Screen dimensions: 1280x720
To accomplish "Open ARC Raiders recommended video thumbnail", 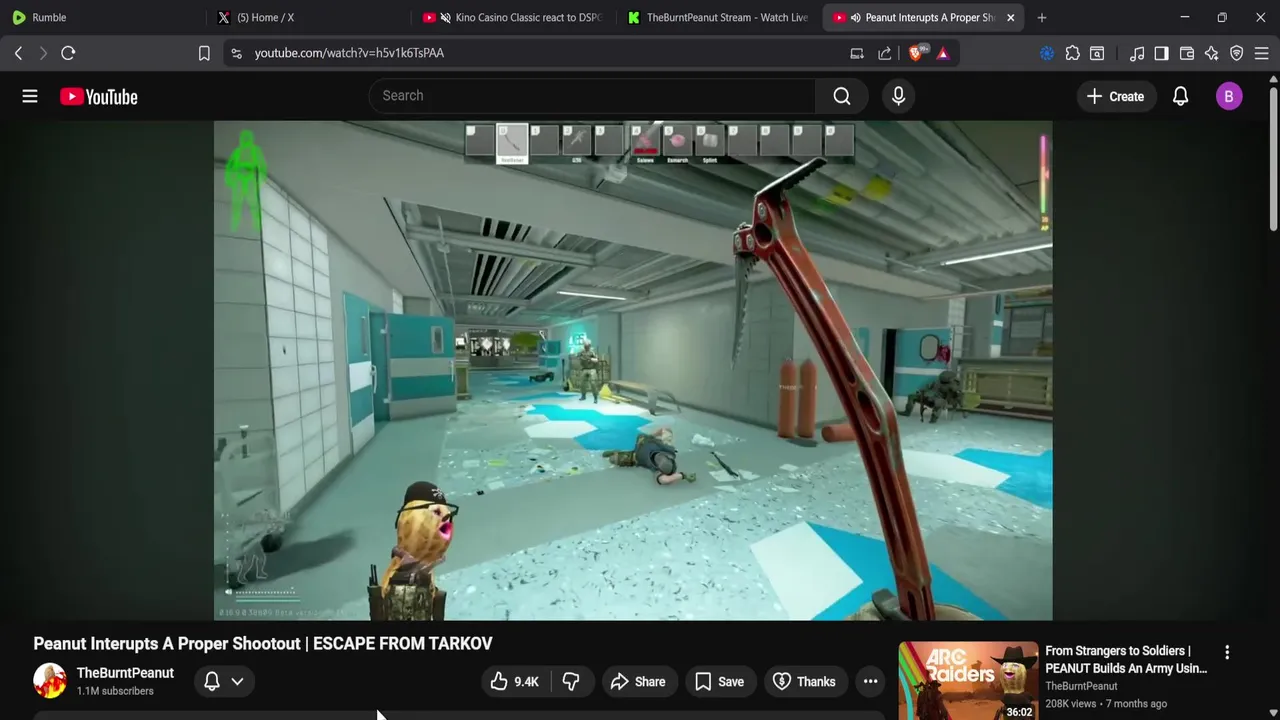I will tap(968, 681).
